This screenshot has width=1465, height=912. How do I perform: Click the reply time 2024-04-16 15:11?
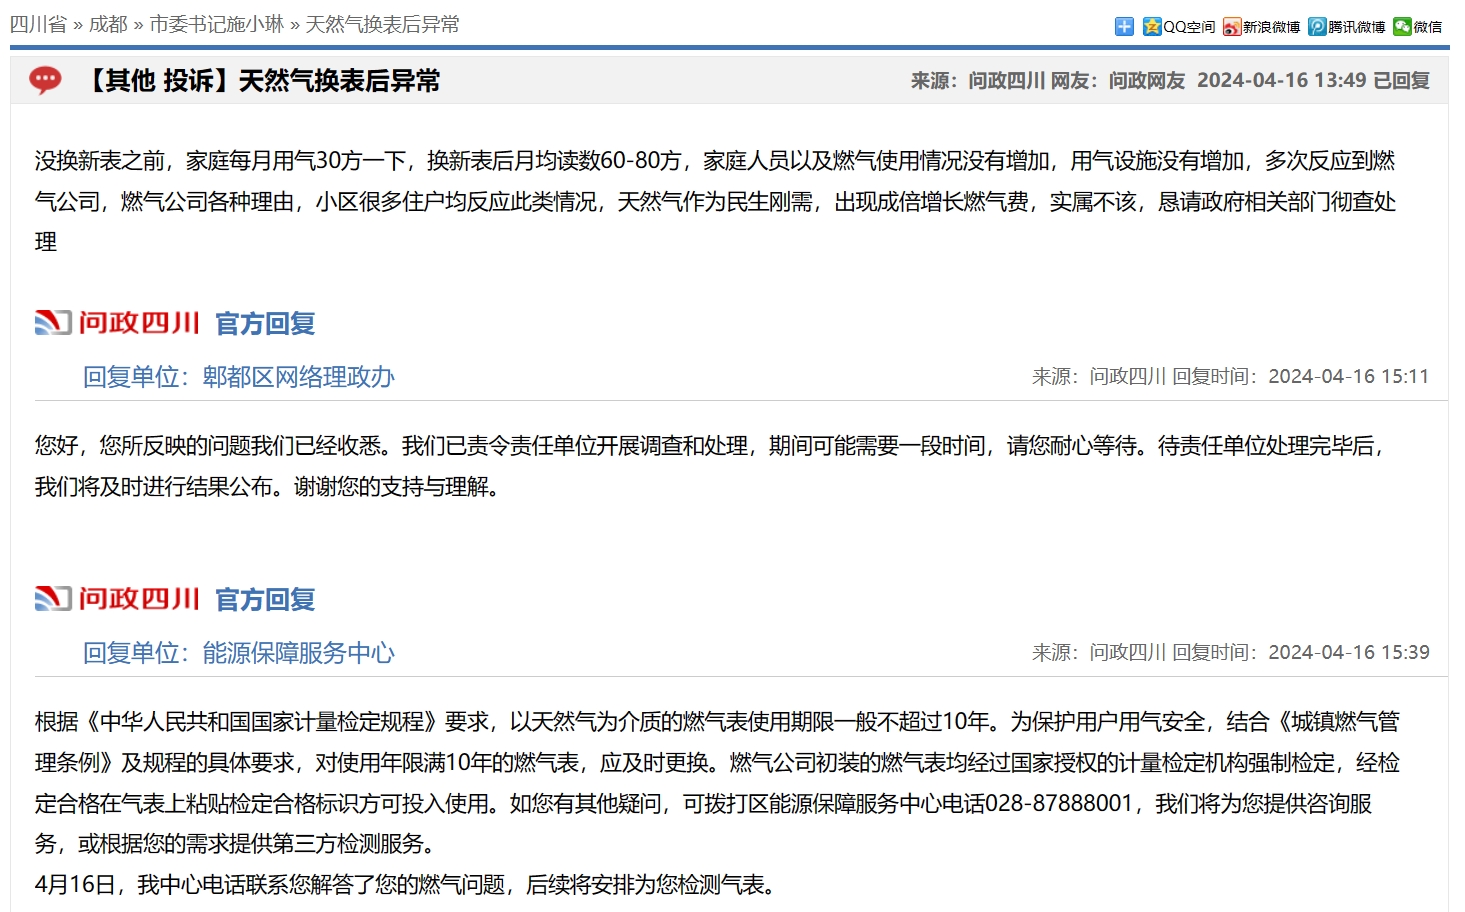click(x=1349, y=377)
